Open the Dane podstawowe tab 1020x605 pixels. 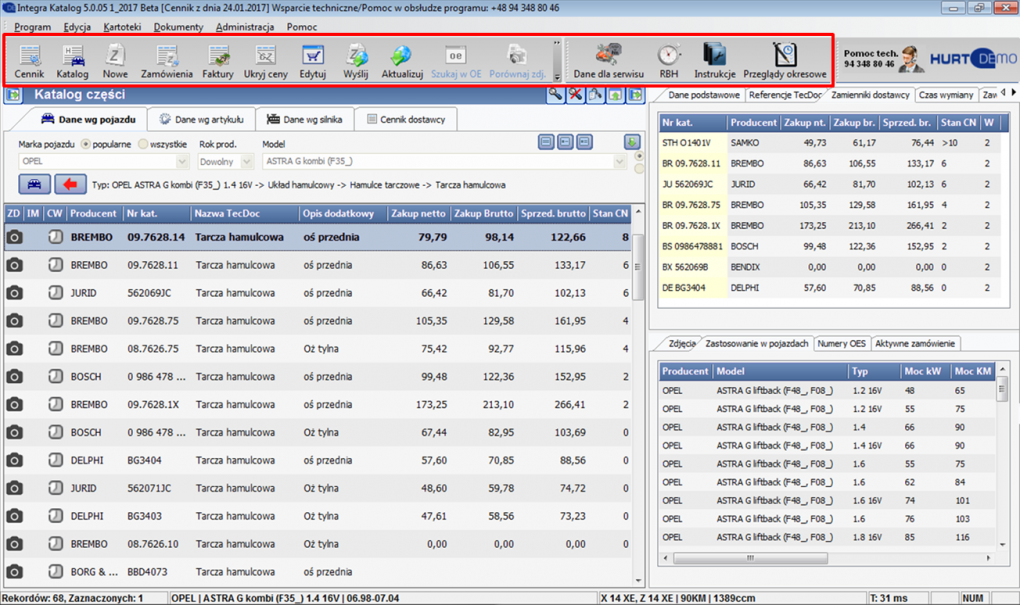703,95
